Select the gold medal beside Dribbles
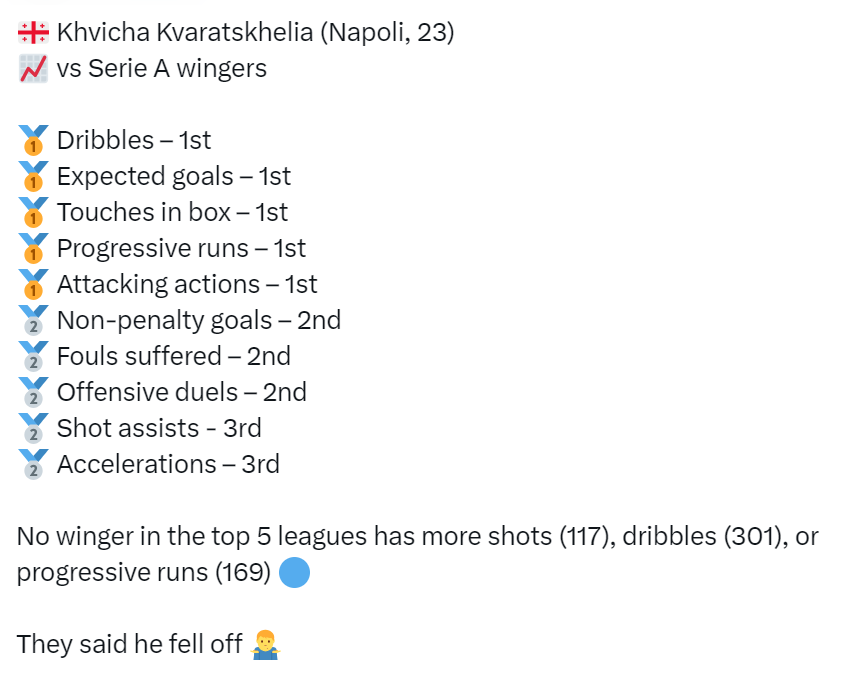This screenshot has width=851, height=676. pos(33,141)
